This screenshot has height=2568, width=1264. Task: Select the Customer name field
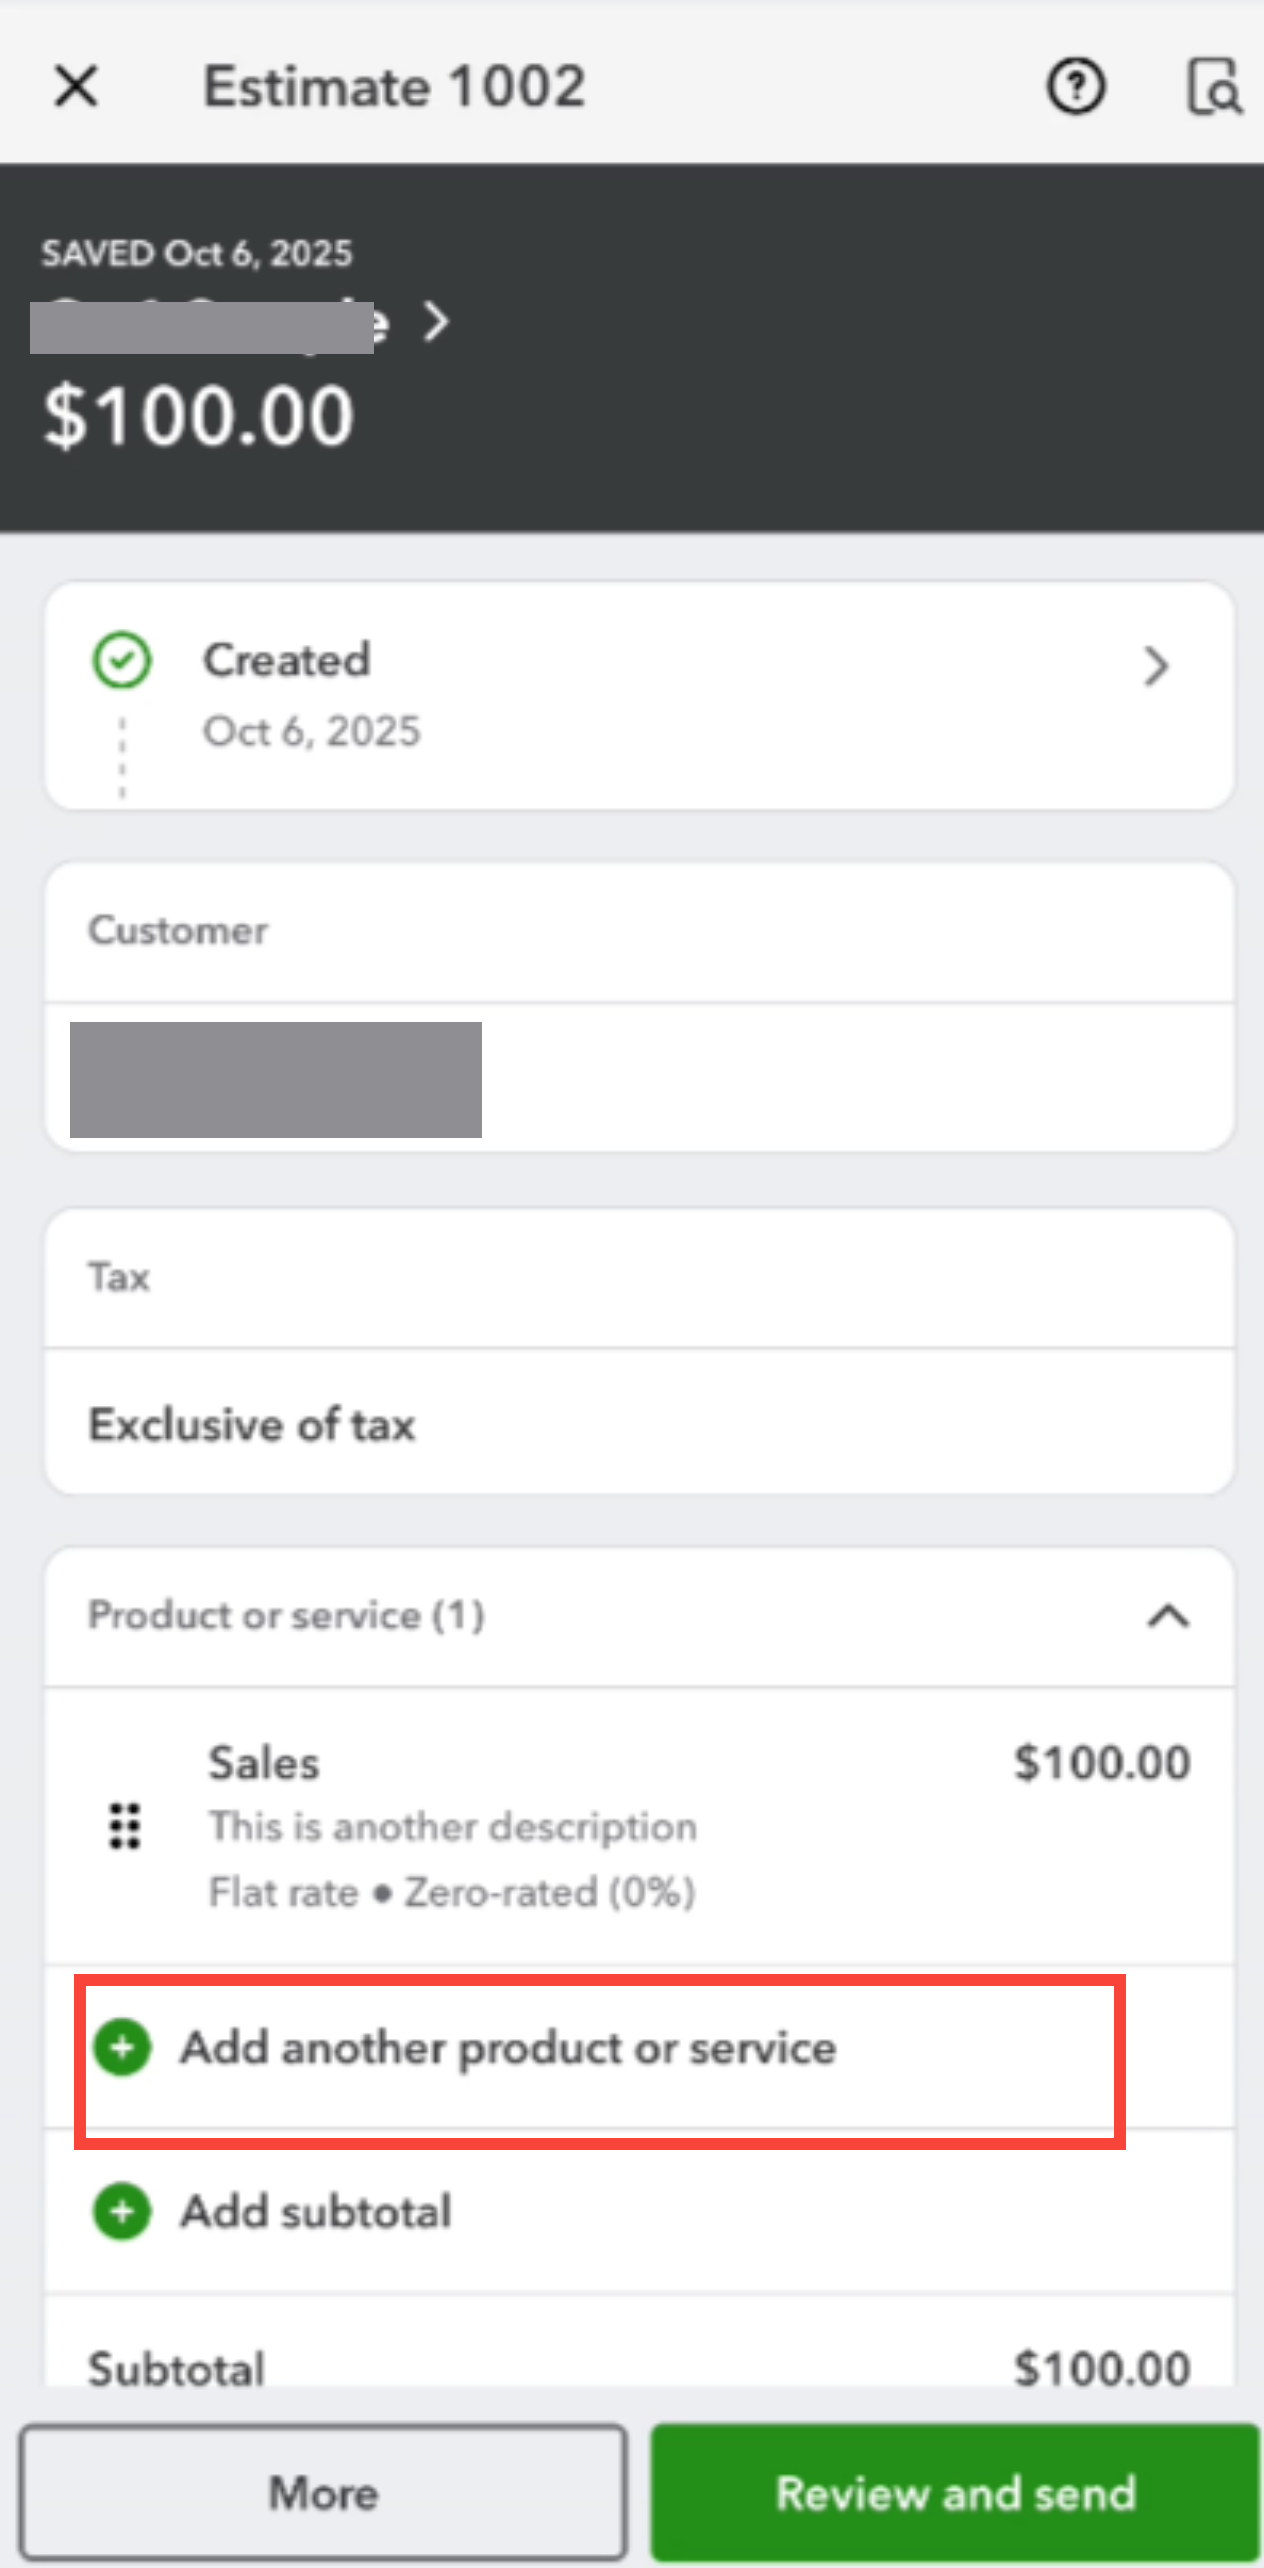pyautogui.click(x=276, y=1080)
